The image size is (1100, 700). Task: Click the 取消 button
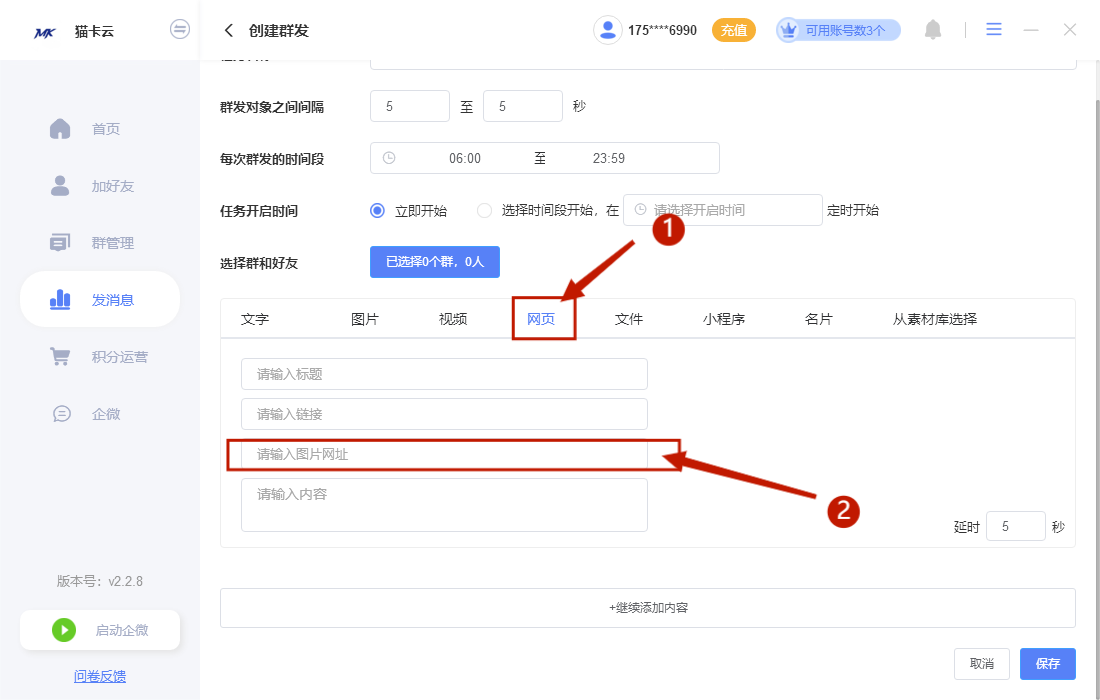[981, 664]
